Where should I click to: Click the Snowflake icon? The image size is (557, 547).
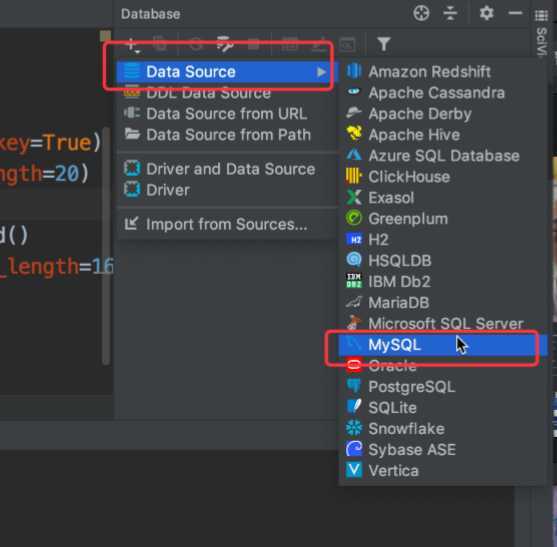(x=354, y=428)
